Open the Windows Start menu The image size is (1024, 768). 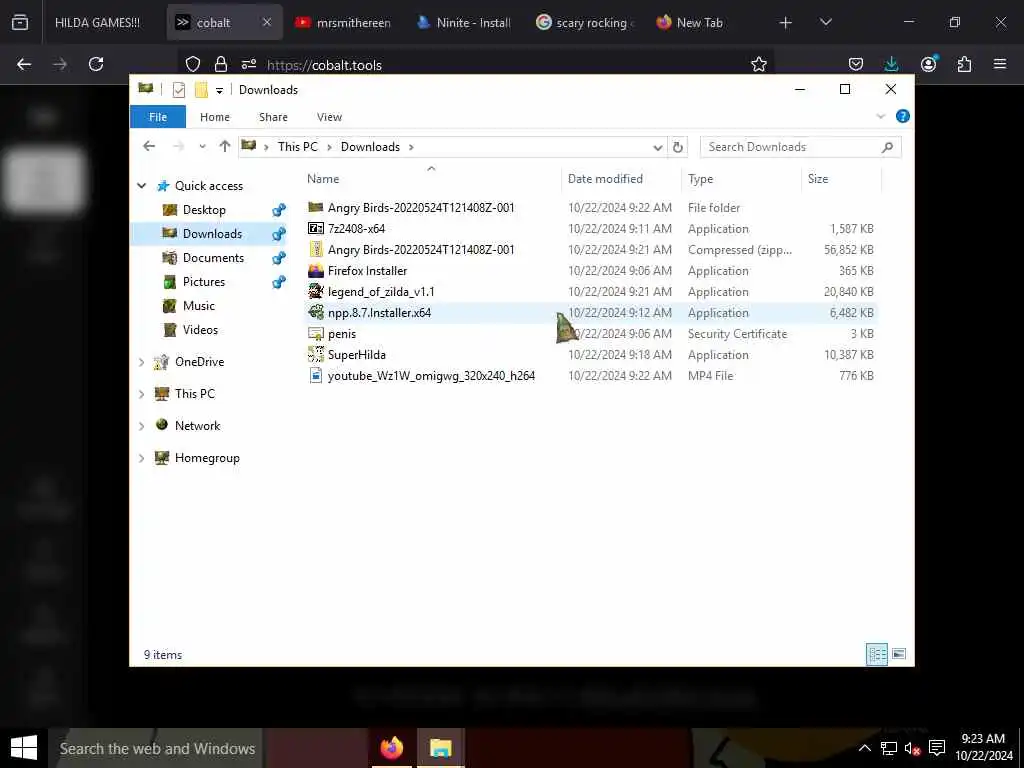[x=24, y=748]
